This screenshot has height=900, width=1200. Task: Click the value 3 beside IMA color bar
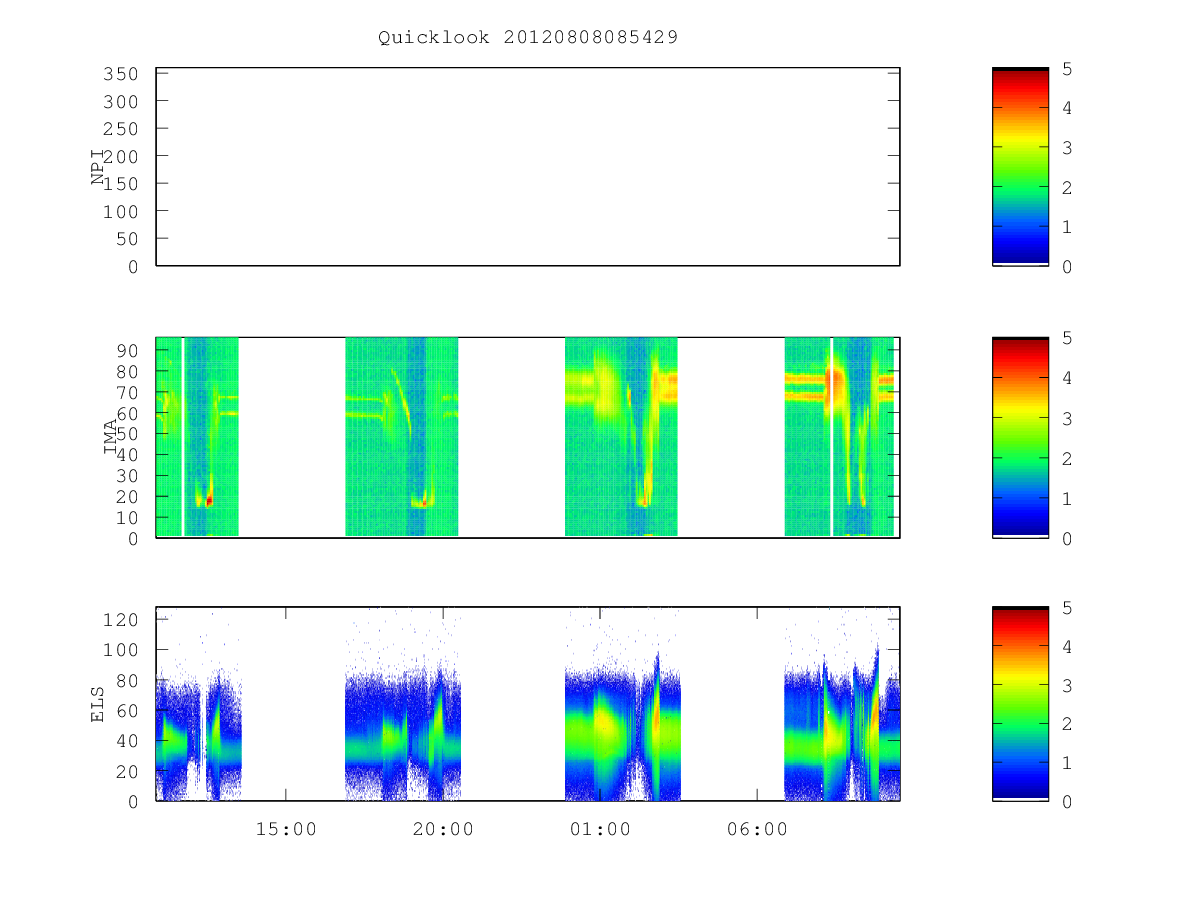click(x=1068, y=419)
